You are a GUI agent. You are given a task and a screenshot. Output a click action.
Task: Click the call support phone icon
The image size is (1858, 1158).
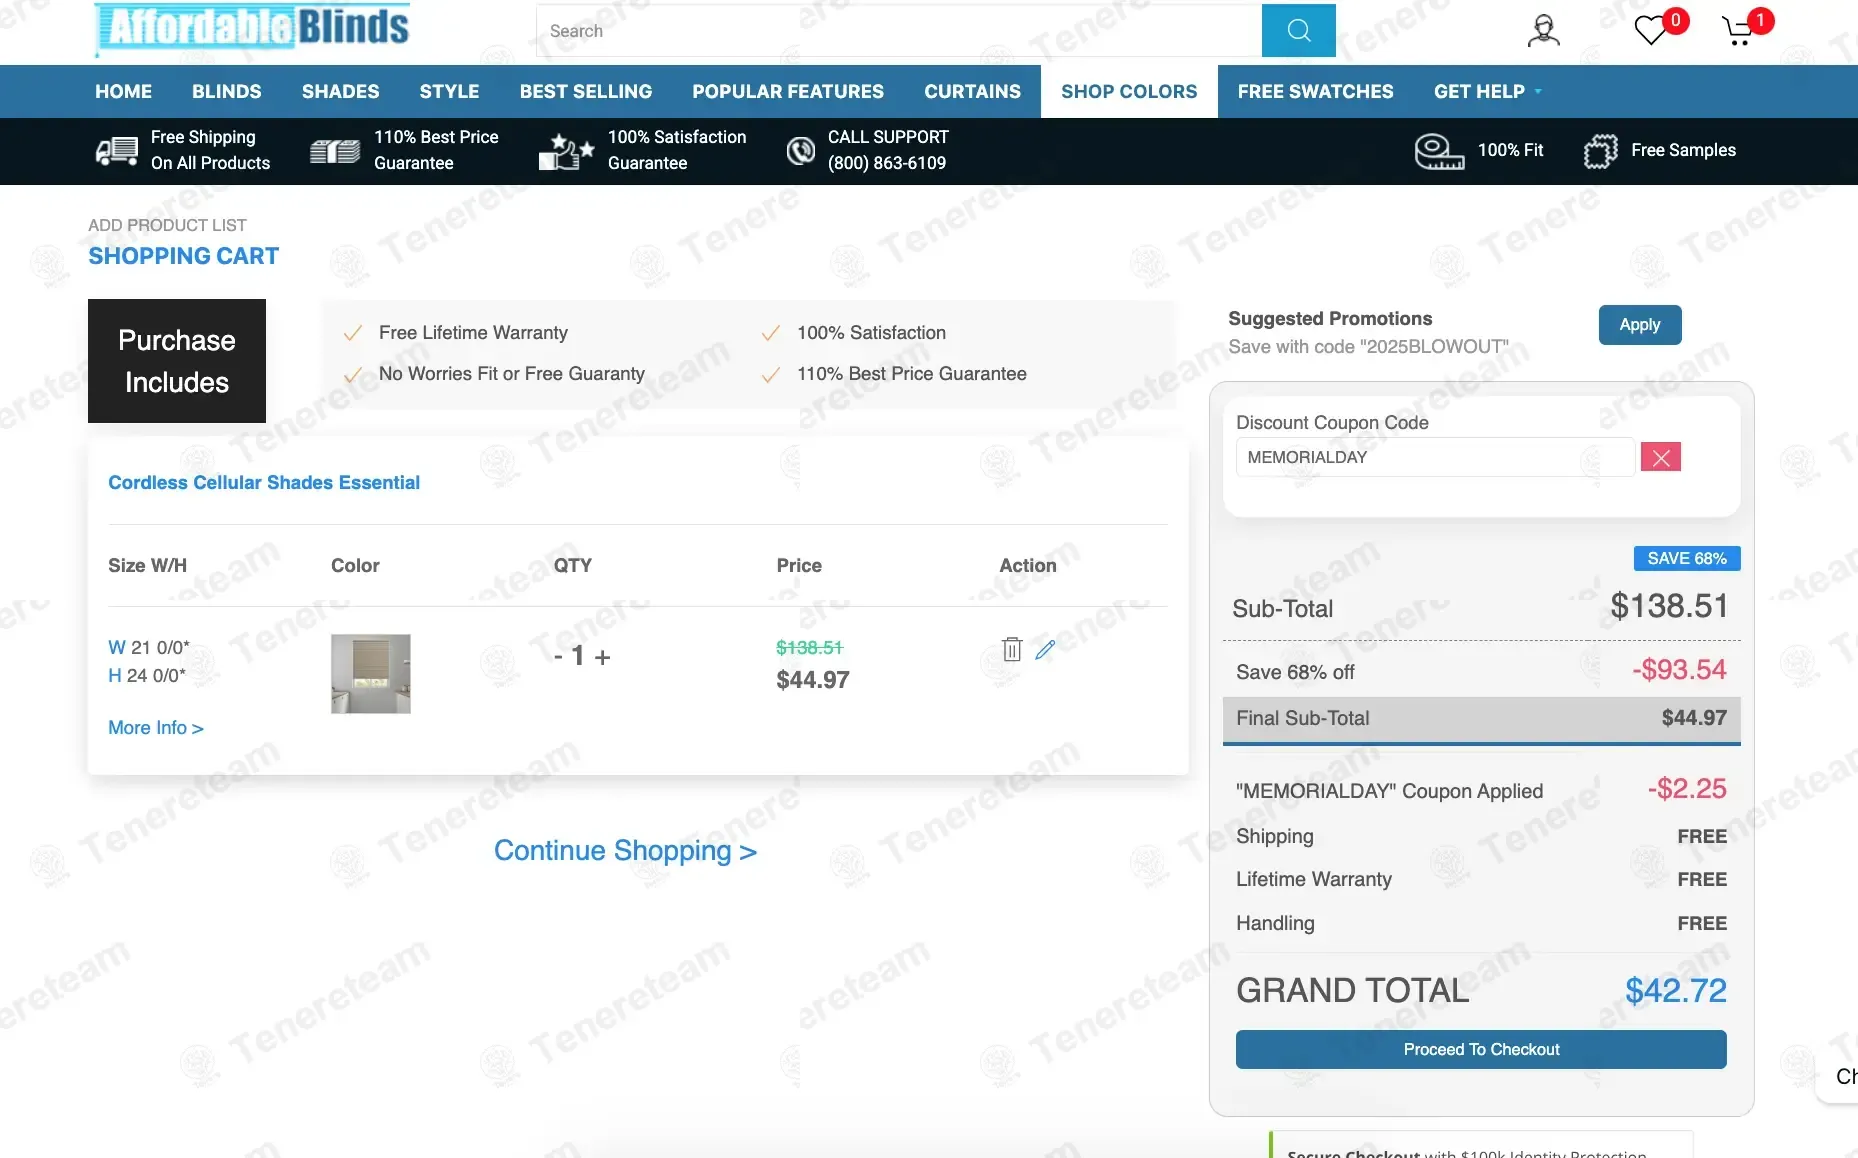point(800,151)
